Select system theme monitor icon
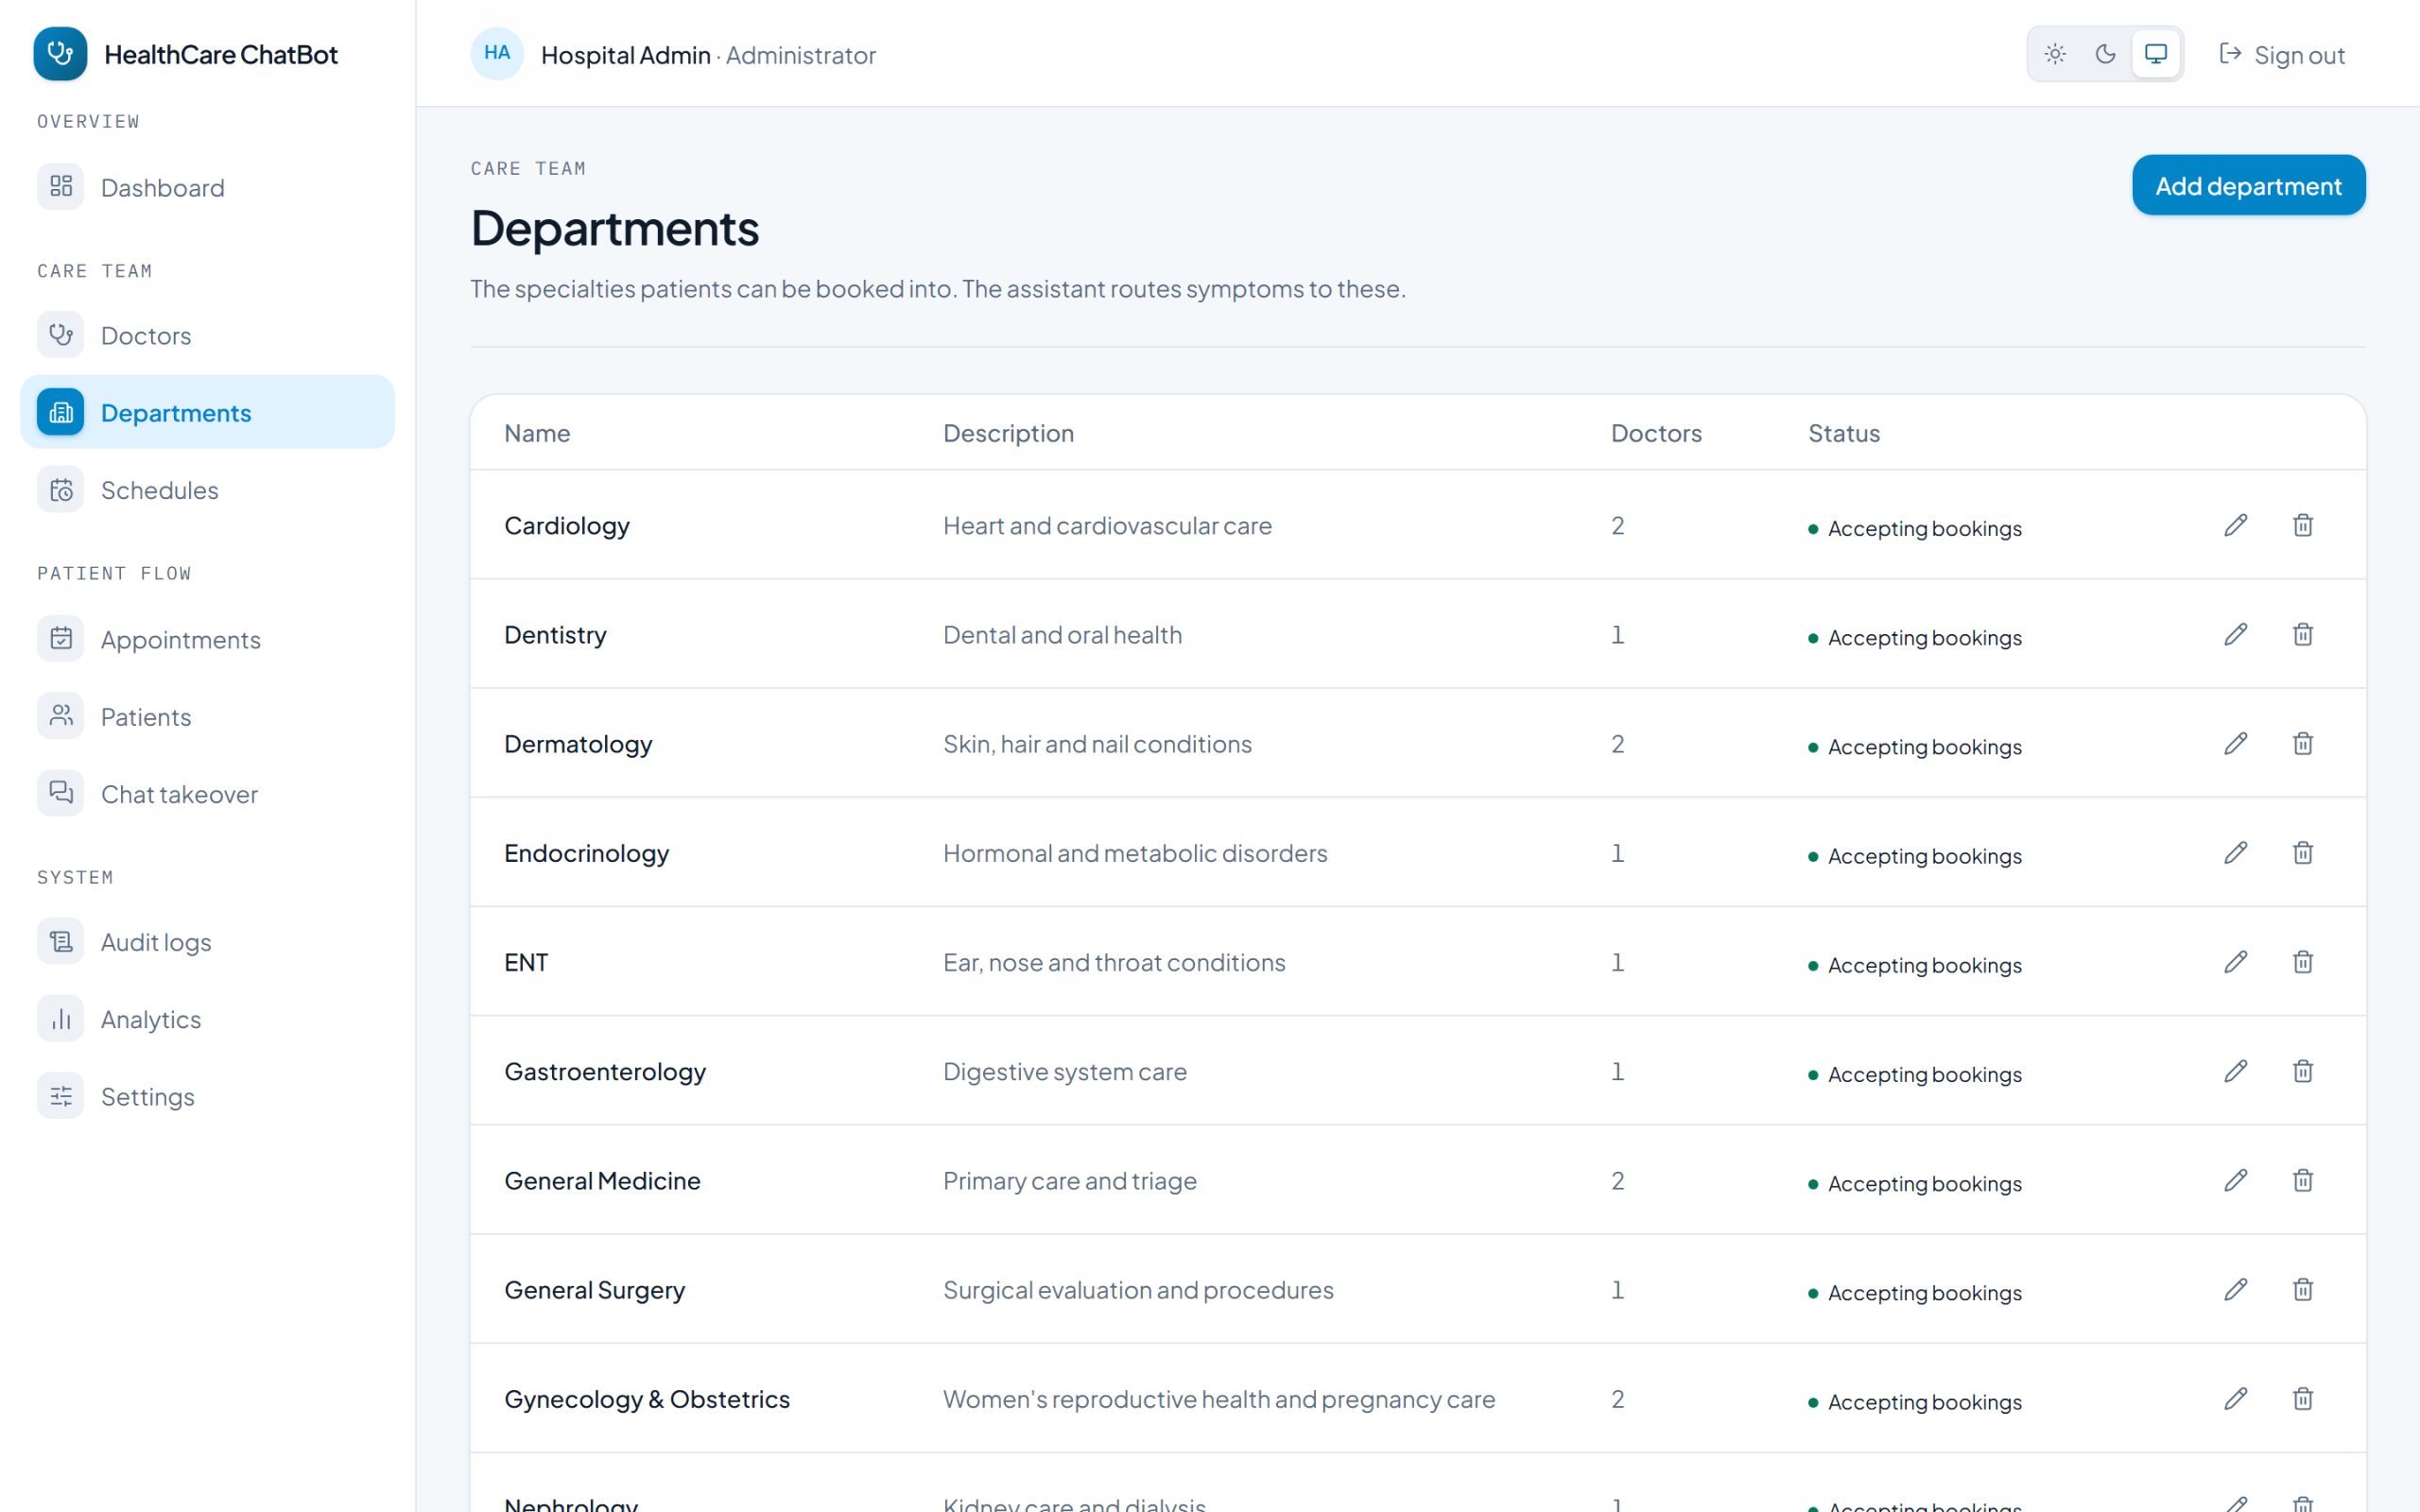This screenshot has width=2420, height=1512. tap(2155, 54)
